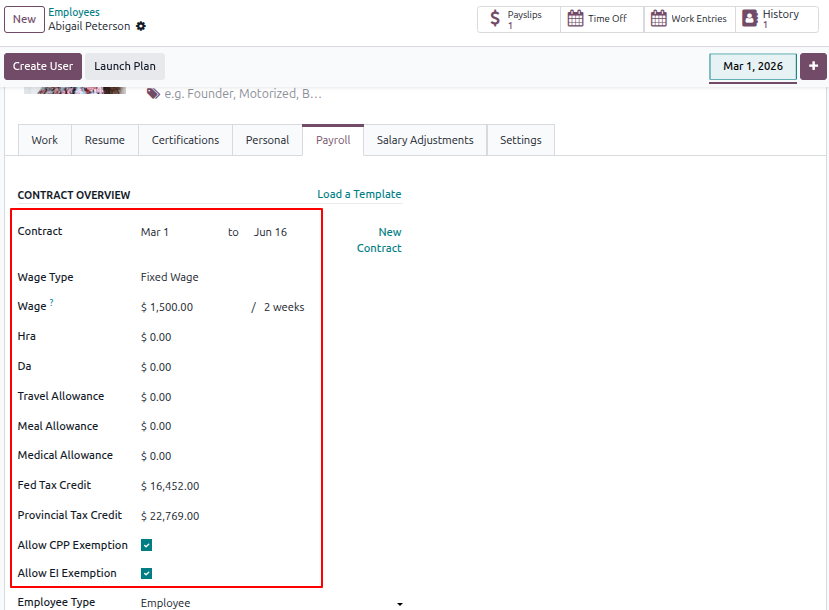Select the Personal tab

268,140
